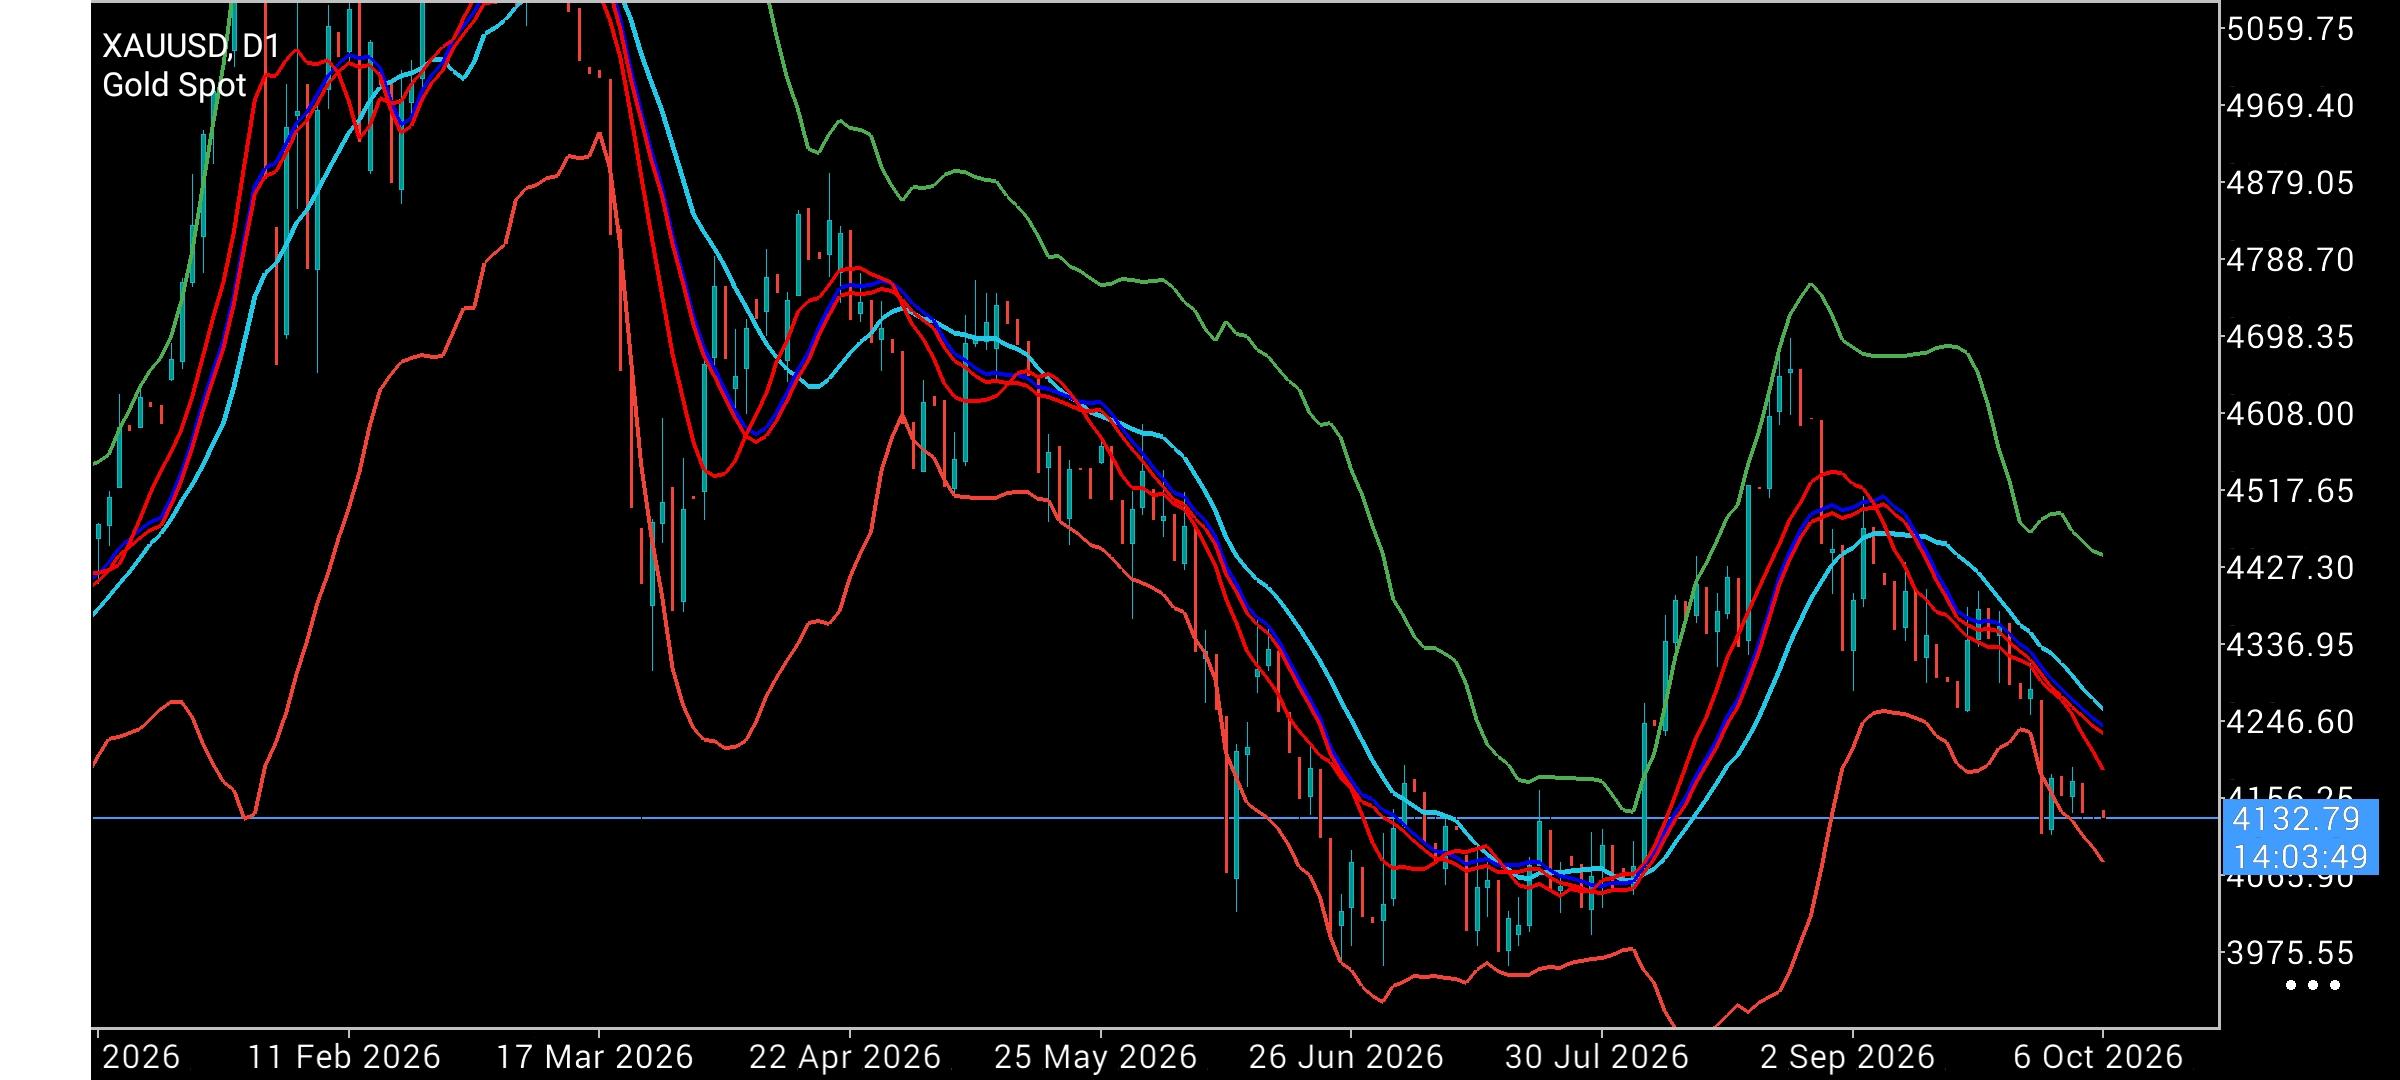Viewport: 2400px width, 1080px height.
Task: Click the 26 Jun 2026 date label
Action: pos(1346,1057)
